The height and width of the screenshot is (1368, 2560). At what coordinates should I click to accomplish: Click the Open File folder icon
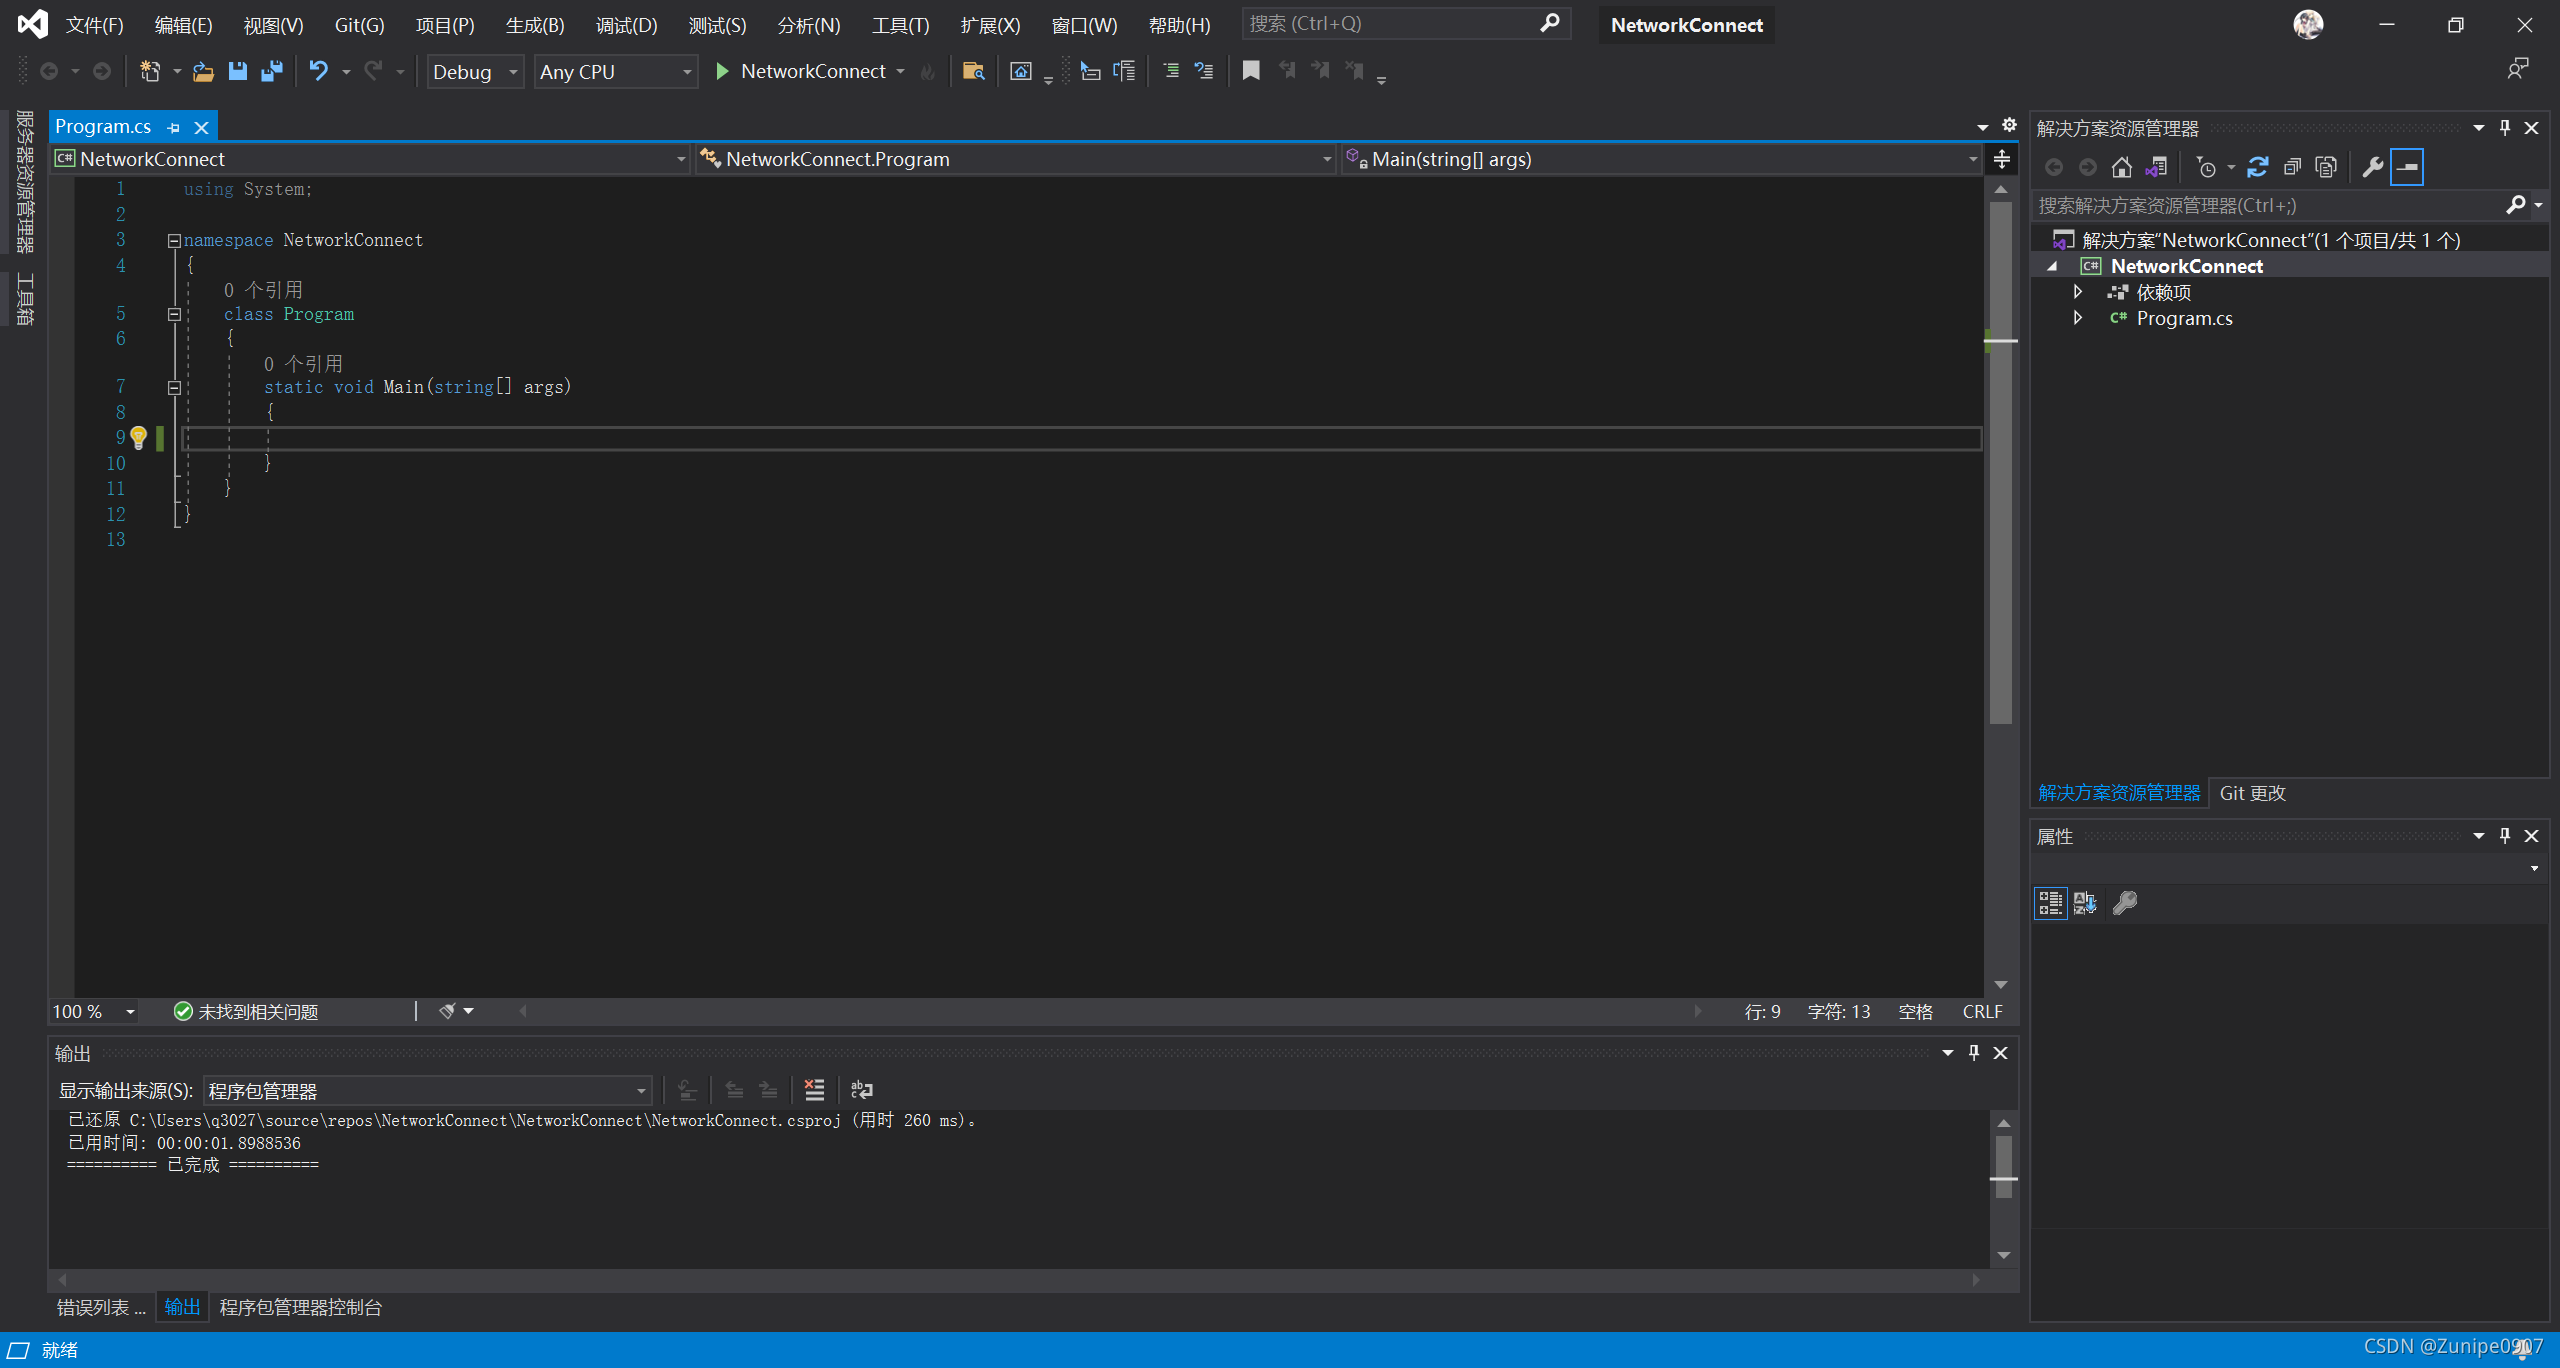(x=203, y=71)
